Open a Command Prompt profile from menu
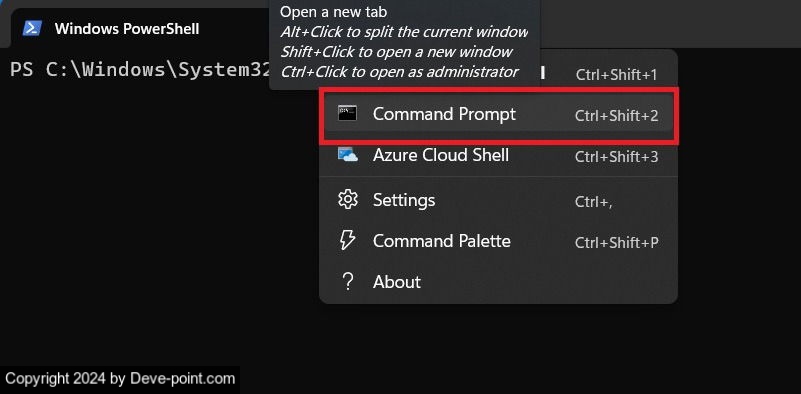The height and width of the screenshot is (394, 801). click(499, 114)
